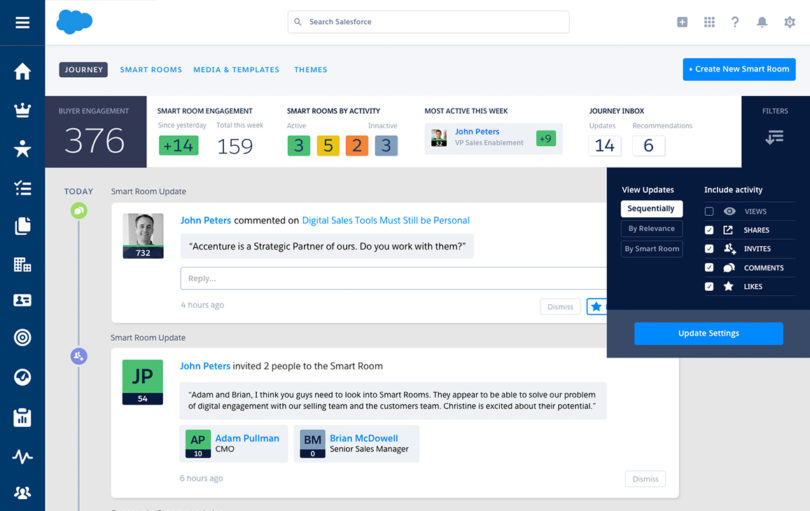The width and height of the screenshot is (810, 511).
Task: Dismiss the invited 2 people update
Action: click(x=645, y=479)
